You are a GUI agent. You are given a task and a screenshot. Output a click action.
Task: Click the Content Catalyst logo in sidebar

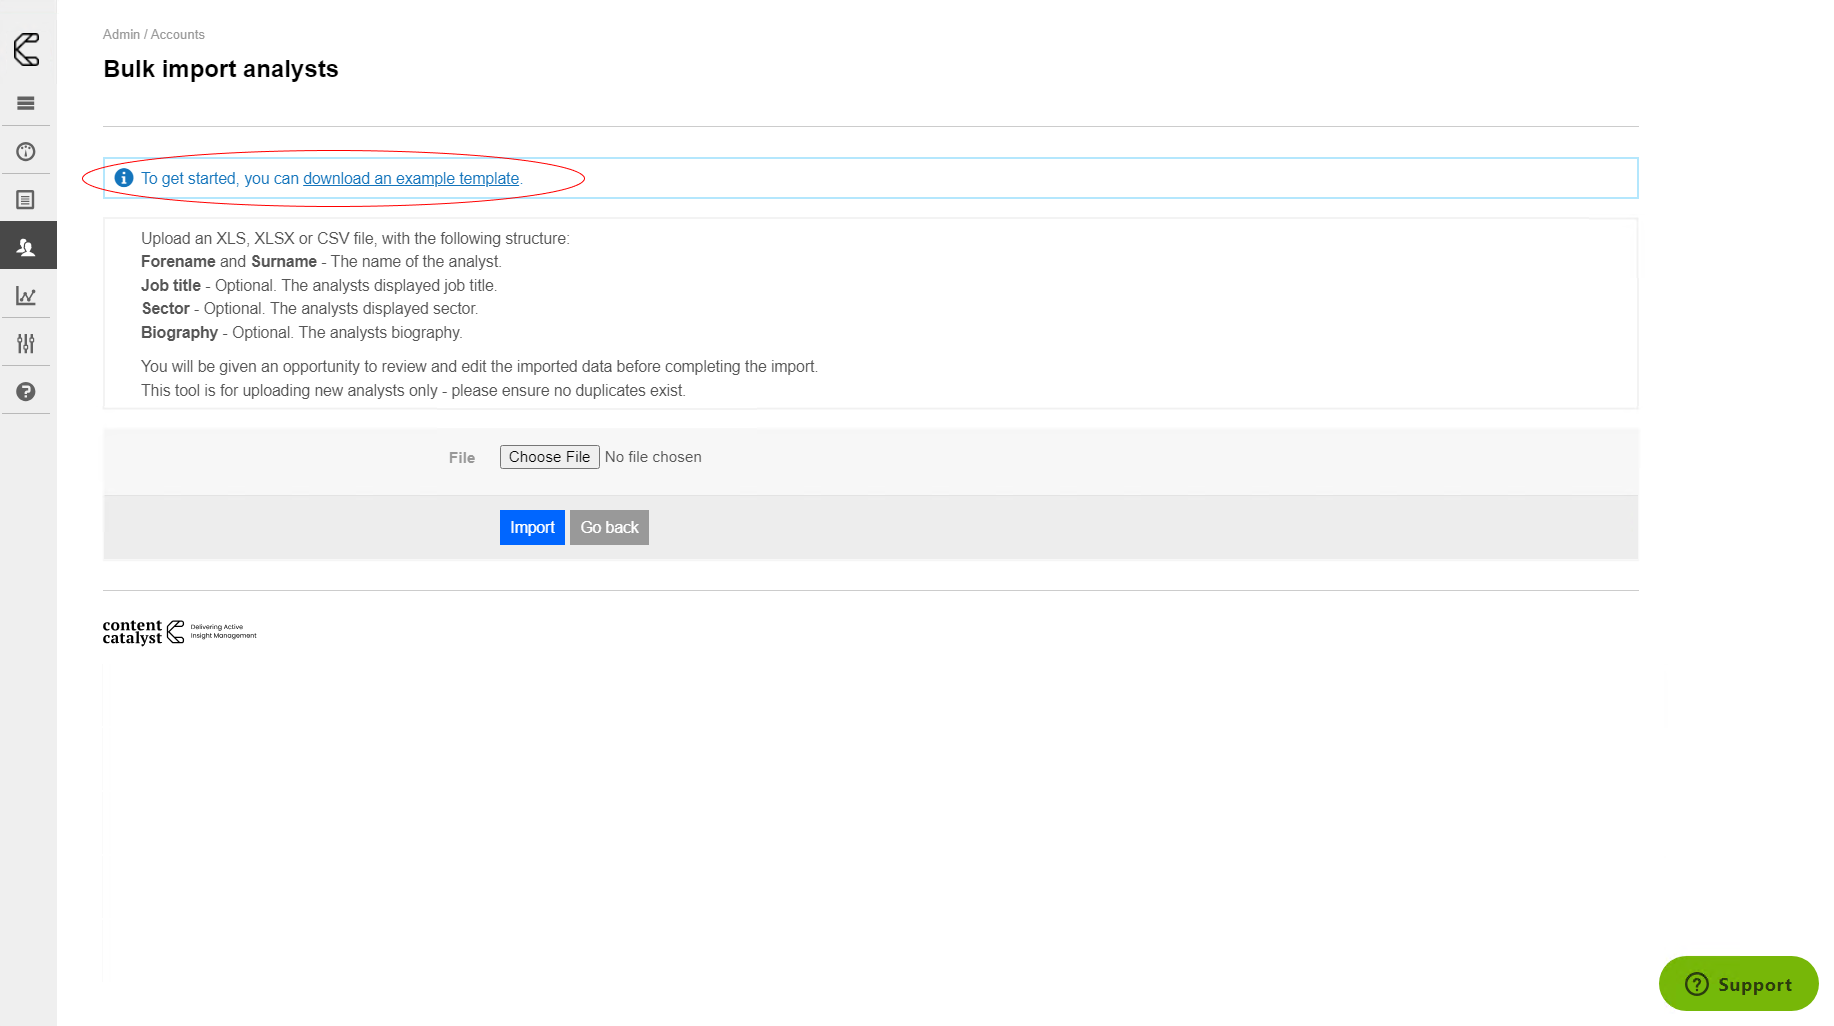pyautogui.click(x=26, y=49)
